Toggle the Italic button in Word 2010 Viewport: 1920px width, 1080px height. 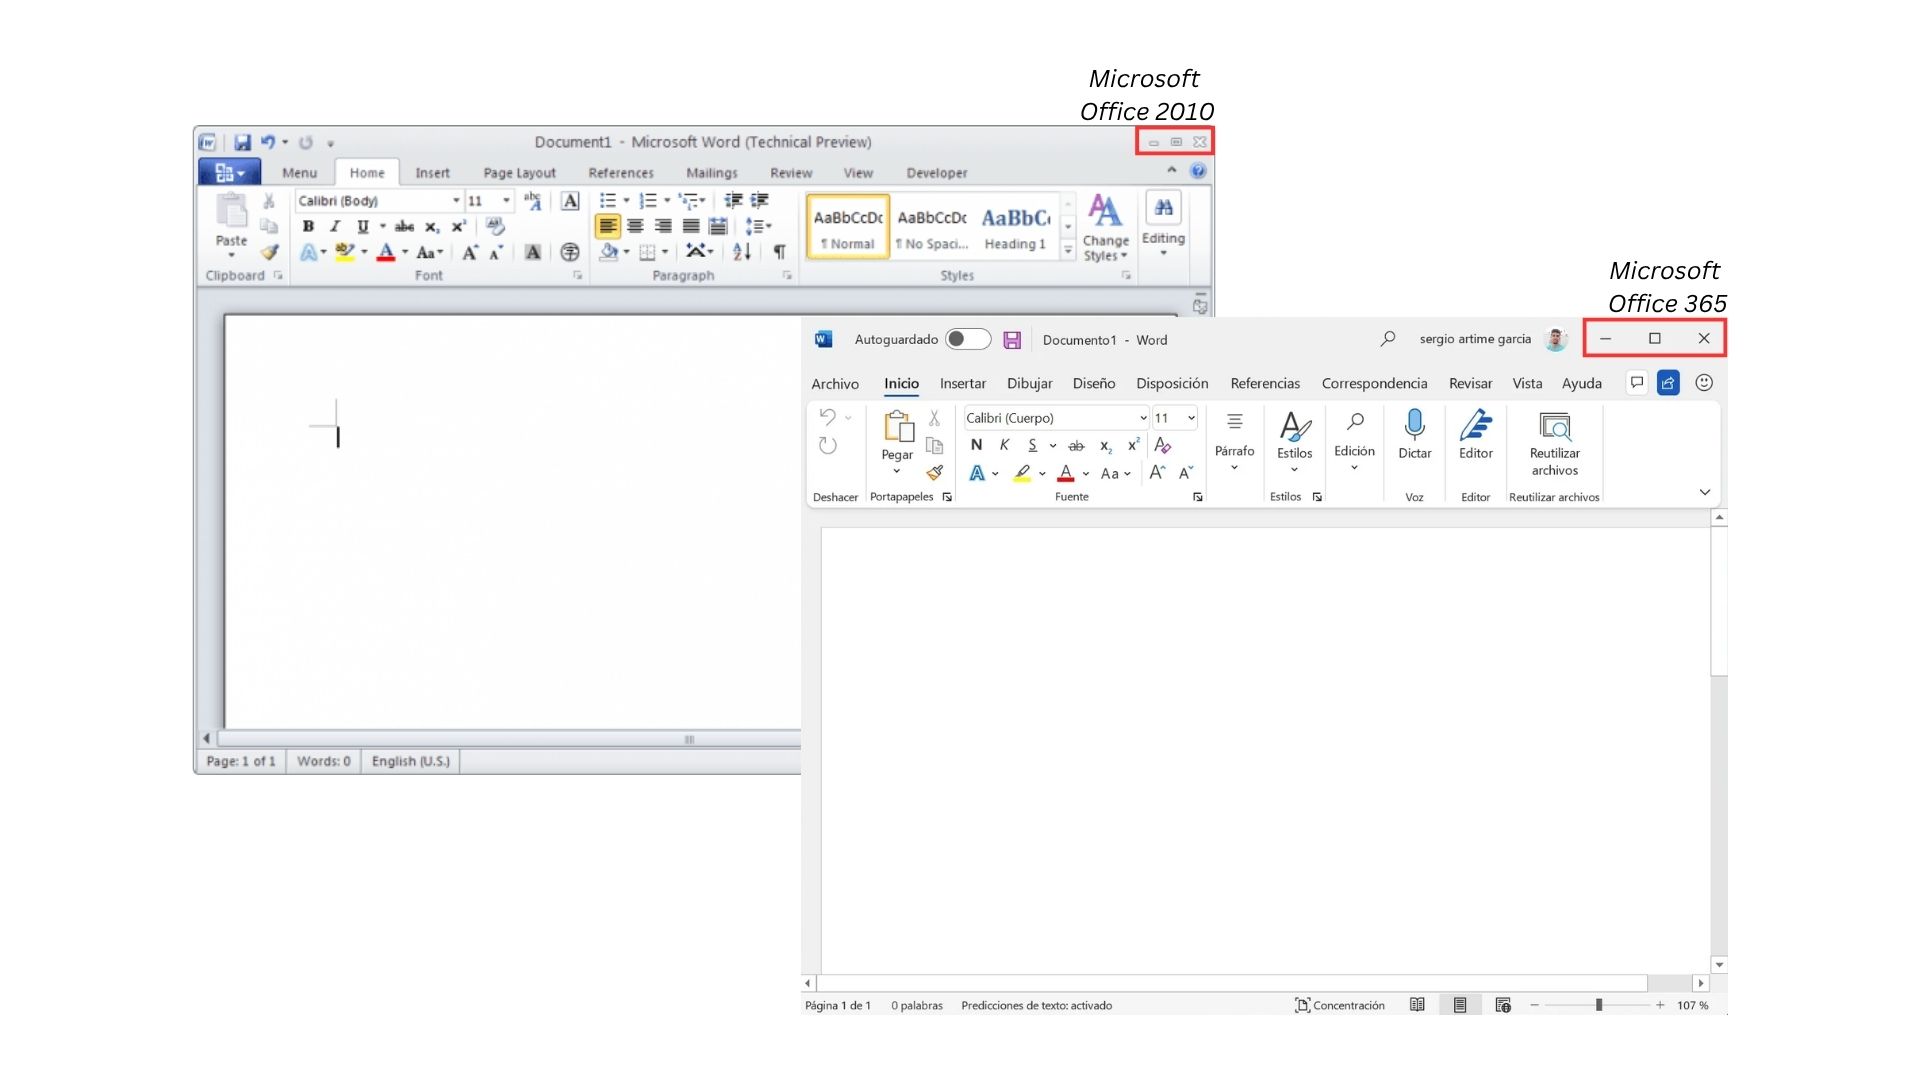click(x=335, y=227)
